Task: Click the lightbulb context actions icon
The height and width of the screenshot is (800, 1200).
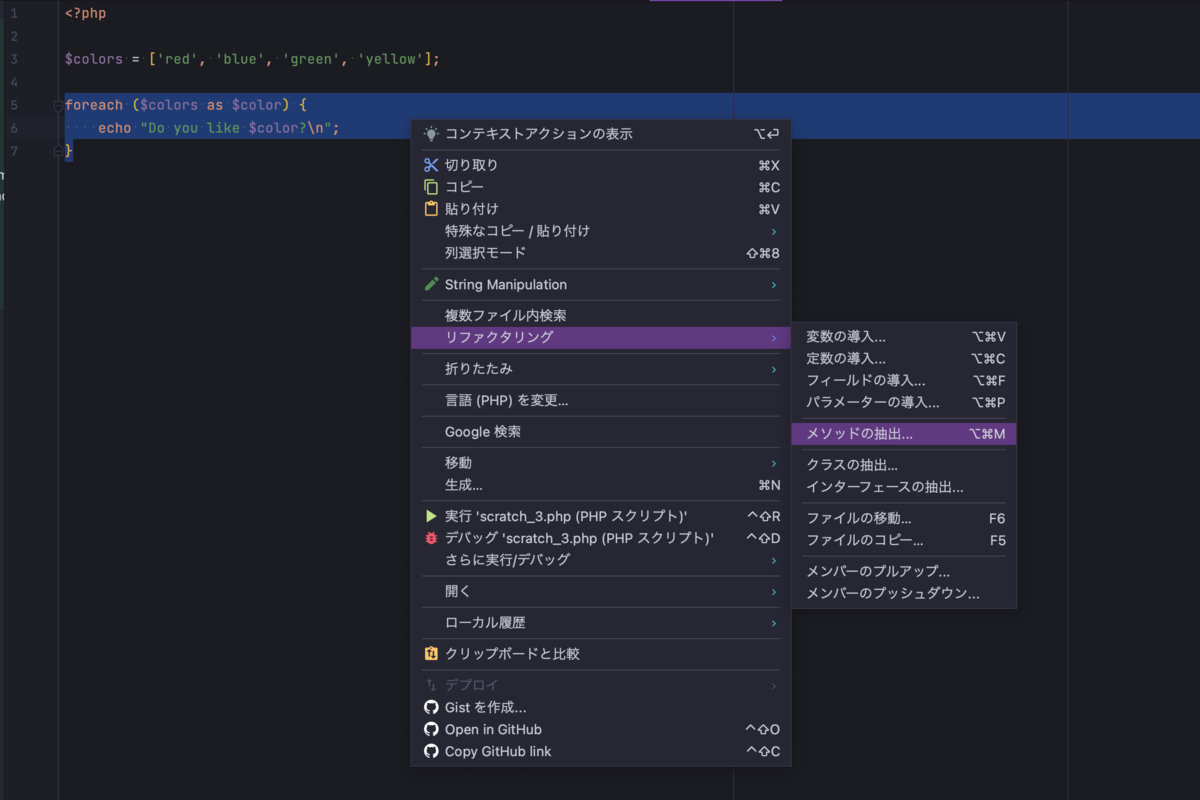Action: (431, 134)
